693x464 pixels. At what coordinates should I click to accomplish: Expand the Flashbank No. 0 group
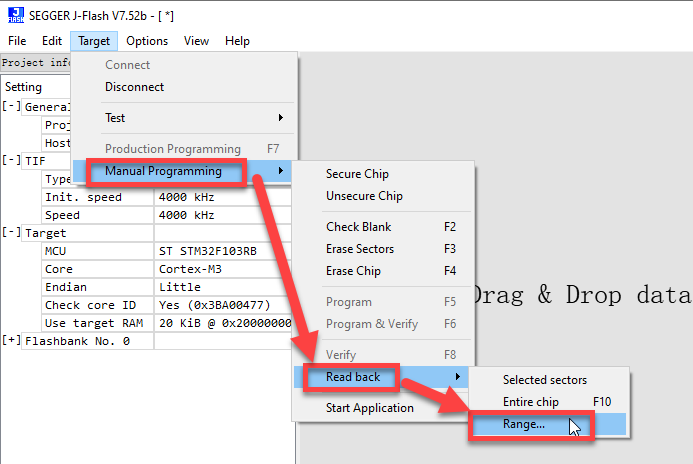tap(11, 341)
